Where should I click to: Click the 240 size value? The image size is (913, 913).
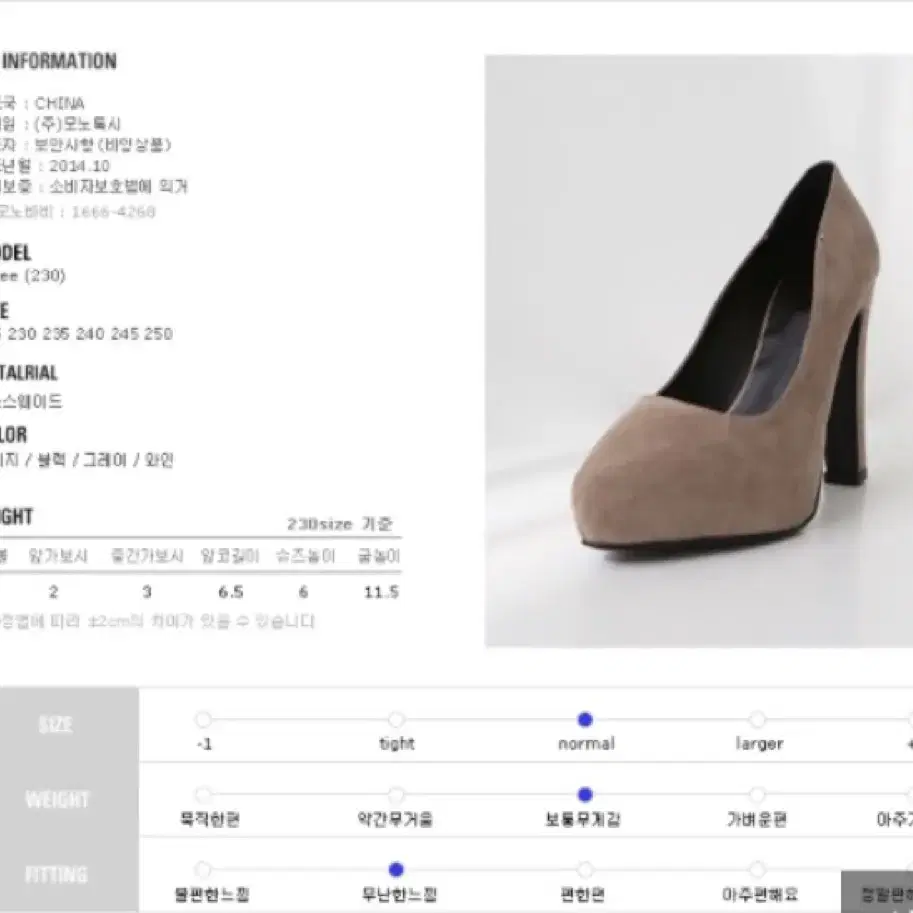click(90, 334)
